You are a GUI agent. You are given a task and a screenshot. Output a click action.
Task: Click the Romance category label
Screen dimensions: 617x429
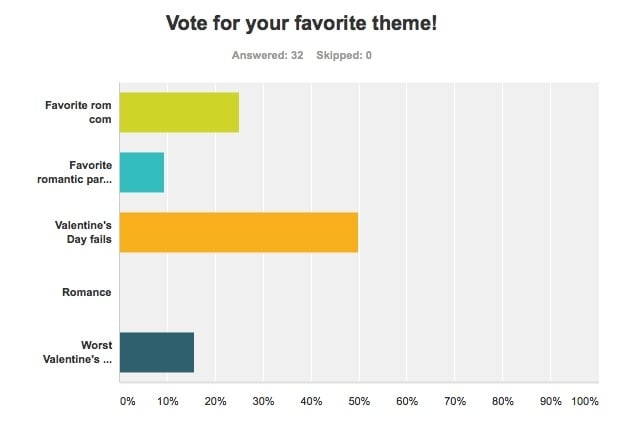click(x=87, y=292)
